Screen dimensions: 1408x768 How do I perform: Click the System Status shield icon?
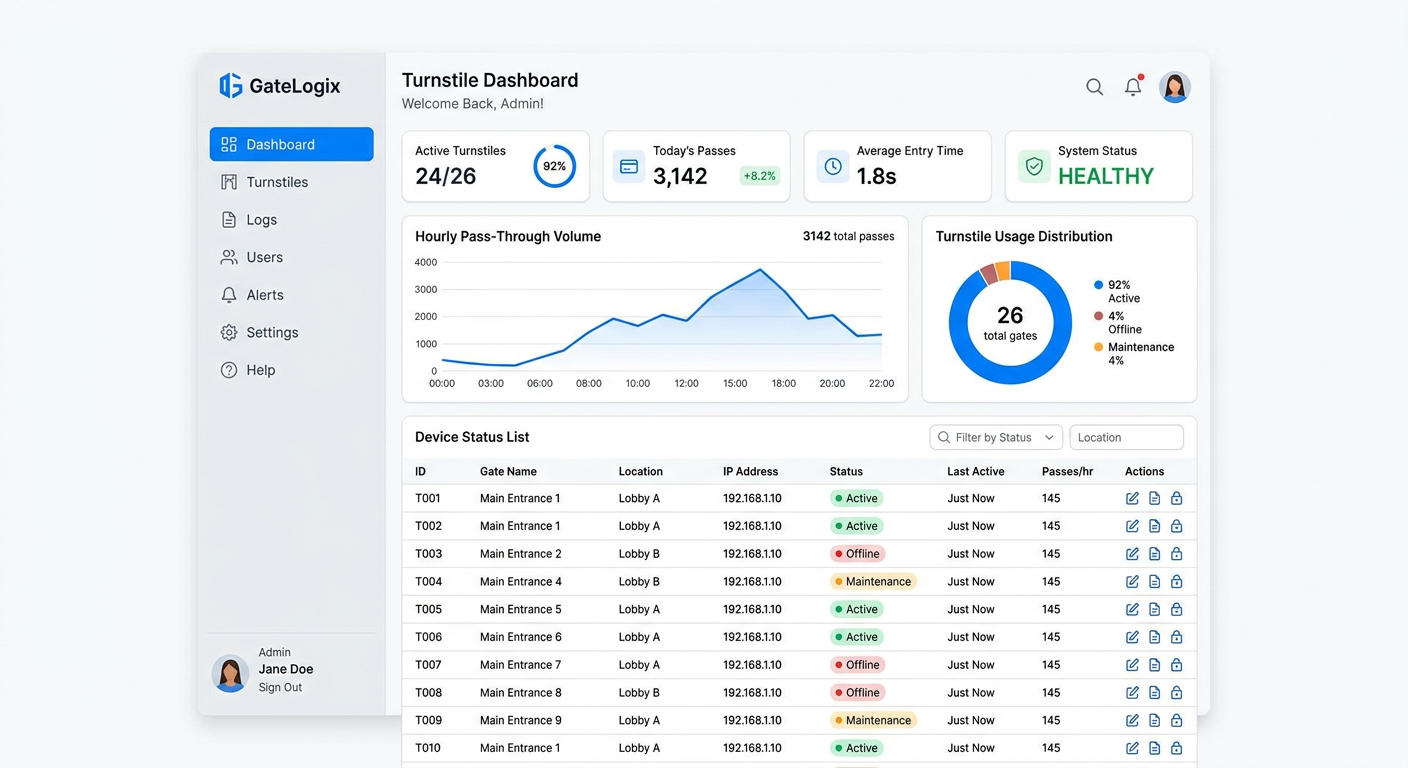tap(1034, 166)
